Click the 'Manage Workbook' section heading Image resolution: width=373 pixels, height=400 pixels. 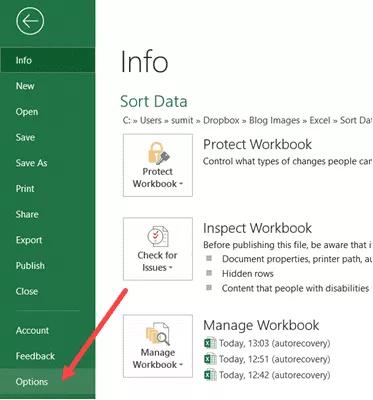[261, 325]
